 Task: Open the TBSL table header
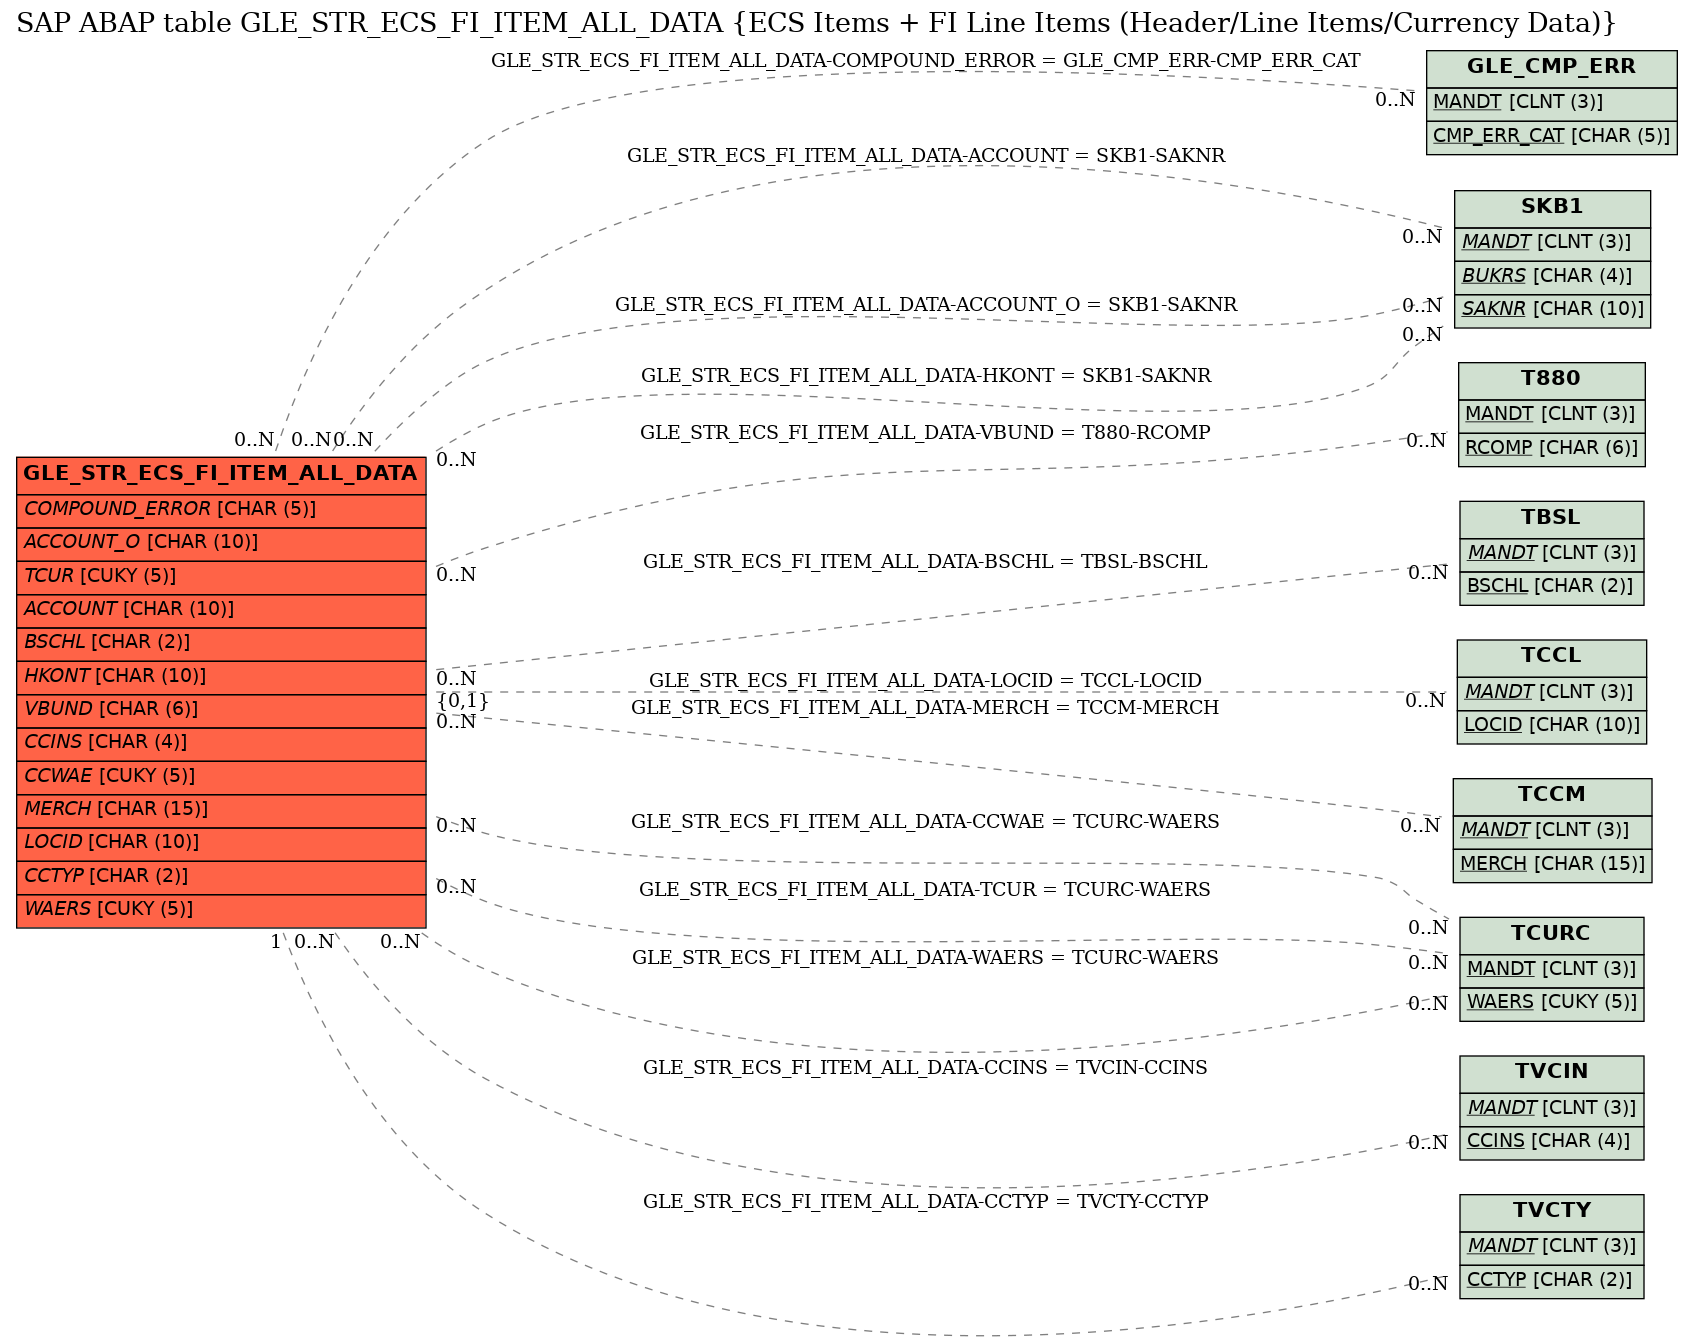1551,519
